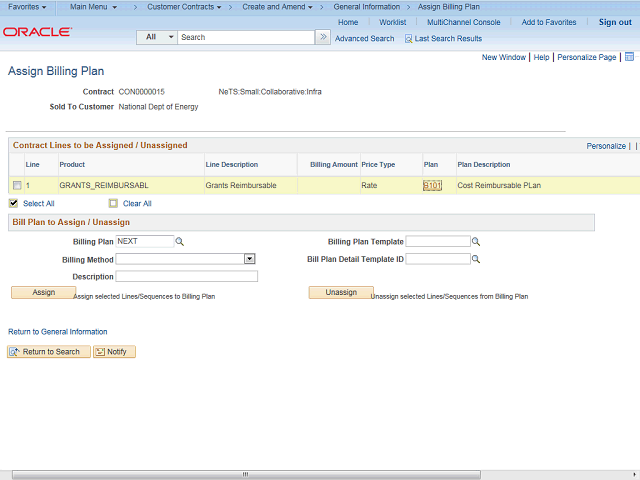Click the Billing Plan Template lookup icon
640x480 pixels.
point(476,242)
